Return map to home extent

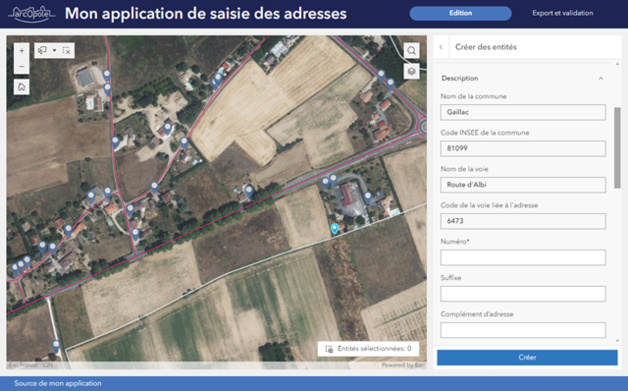tap(22, 87)
